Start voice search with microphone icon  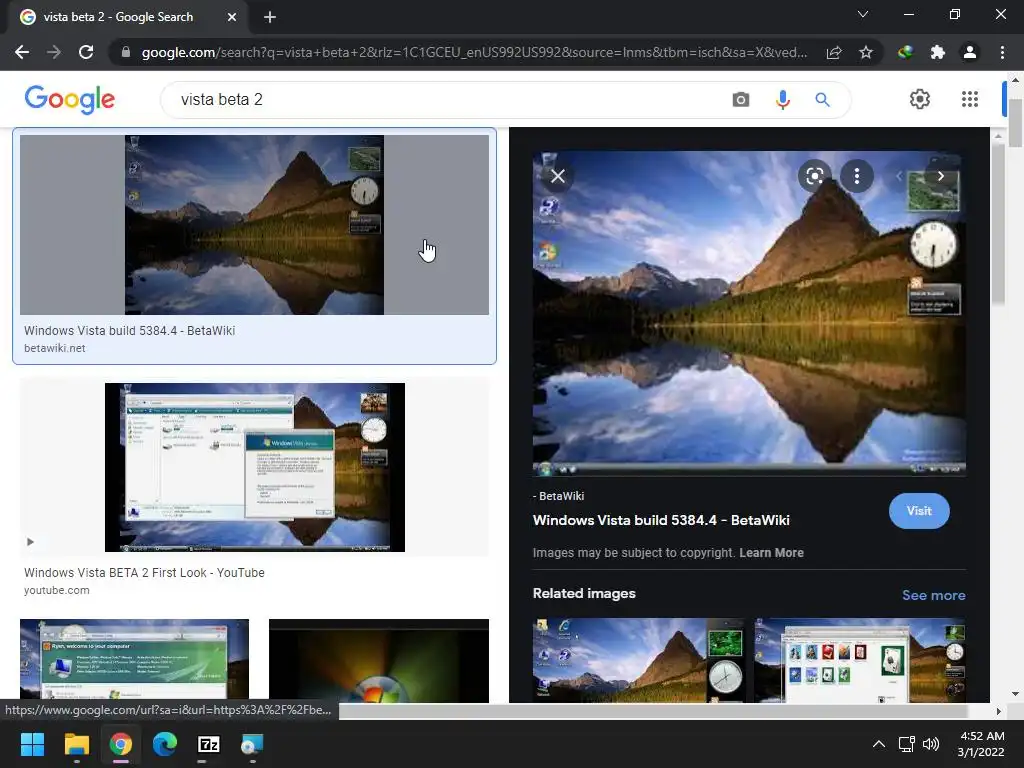tap(782, 99)
